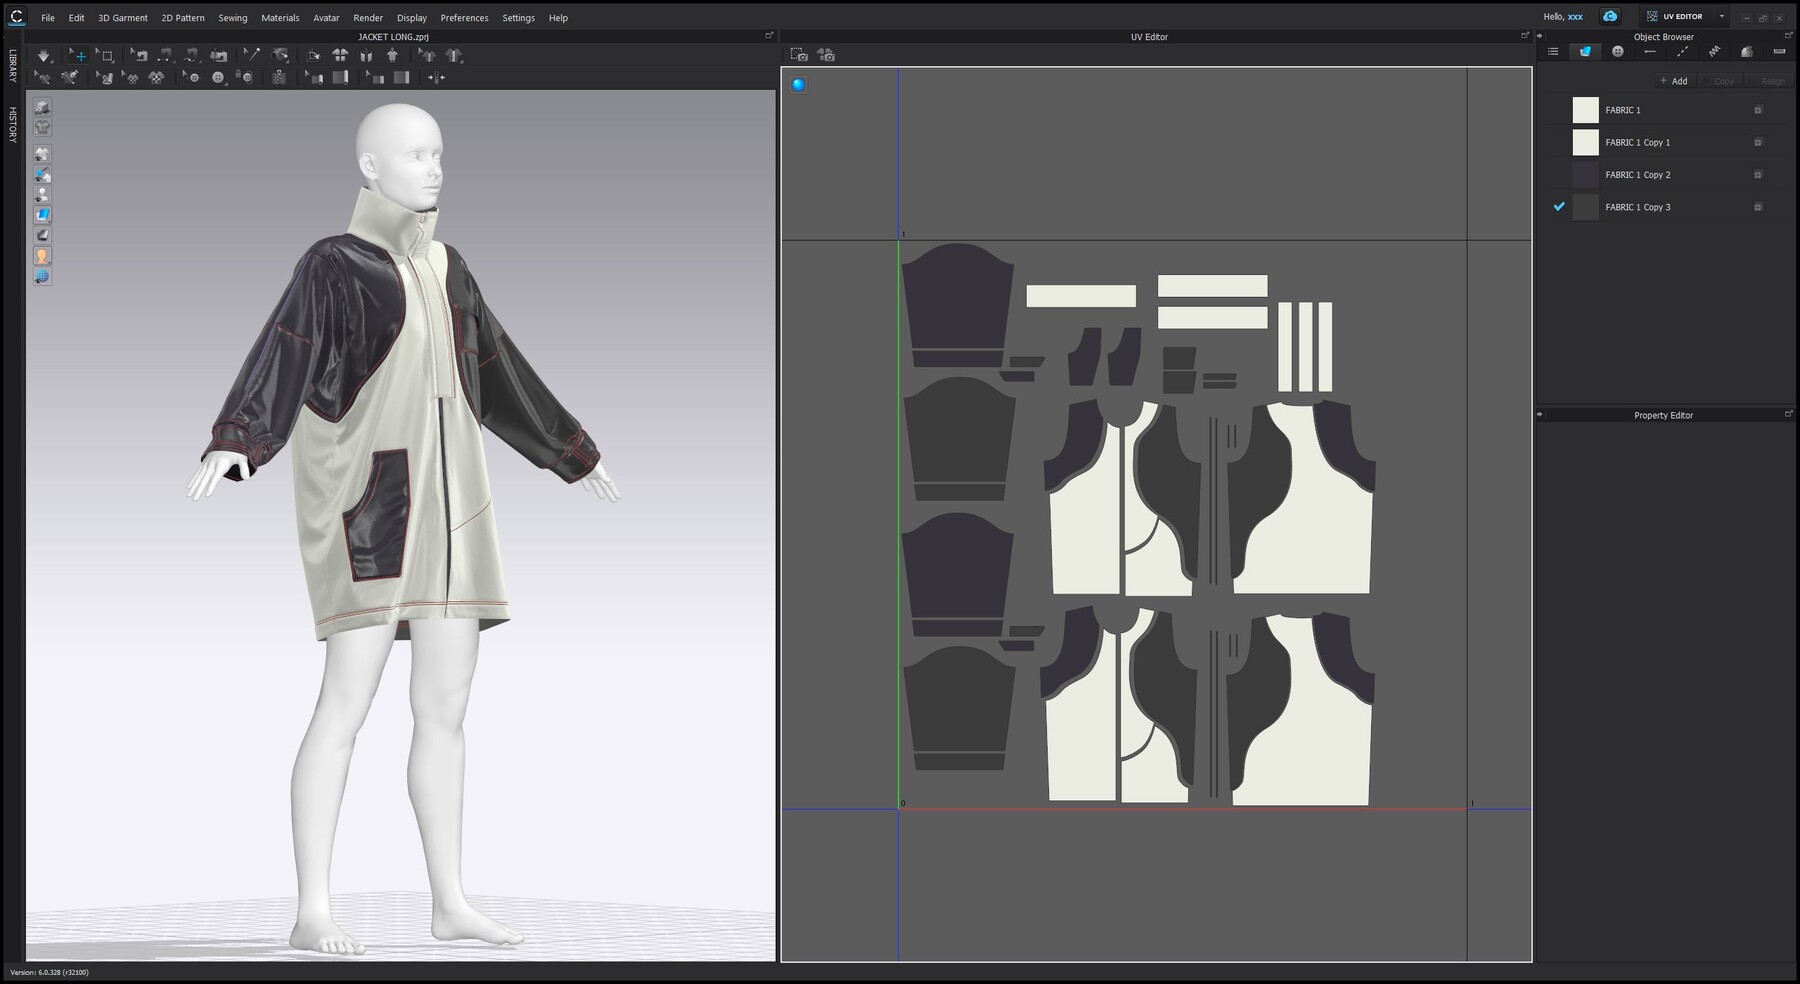
Task: Select FABRIC 1 Copy 2 in the fabric list
Action: [x=1640, y=175]
